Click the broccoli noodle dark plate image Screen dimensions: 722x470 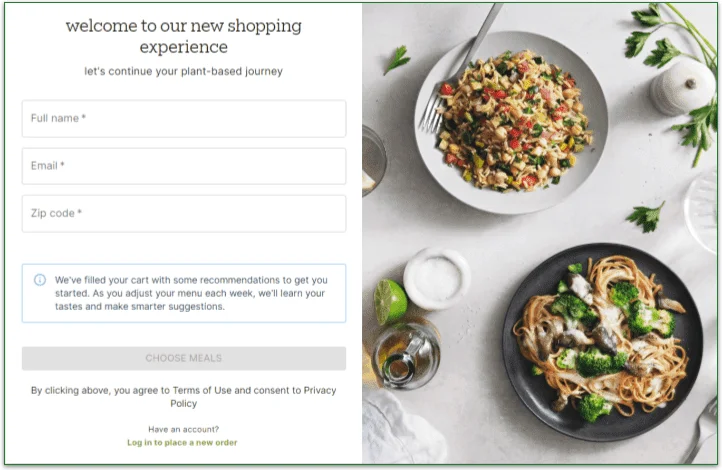pos(600,340)
